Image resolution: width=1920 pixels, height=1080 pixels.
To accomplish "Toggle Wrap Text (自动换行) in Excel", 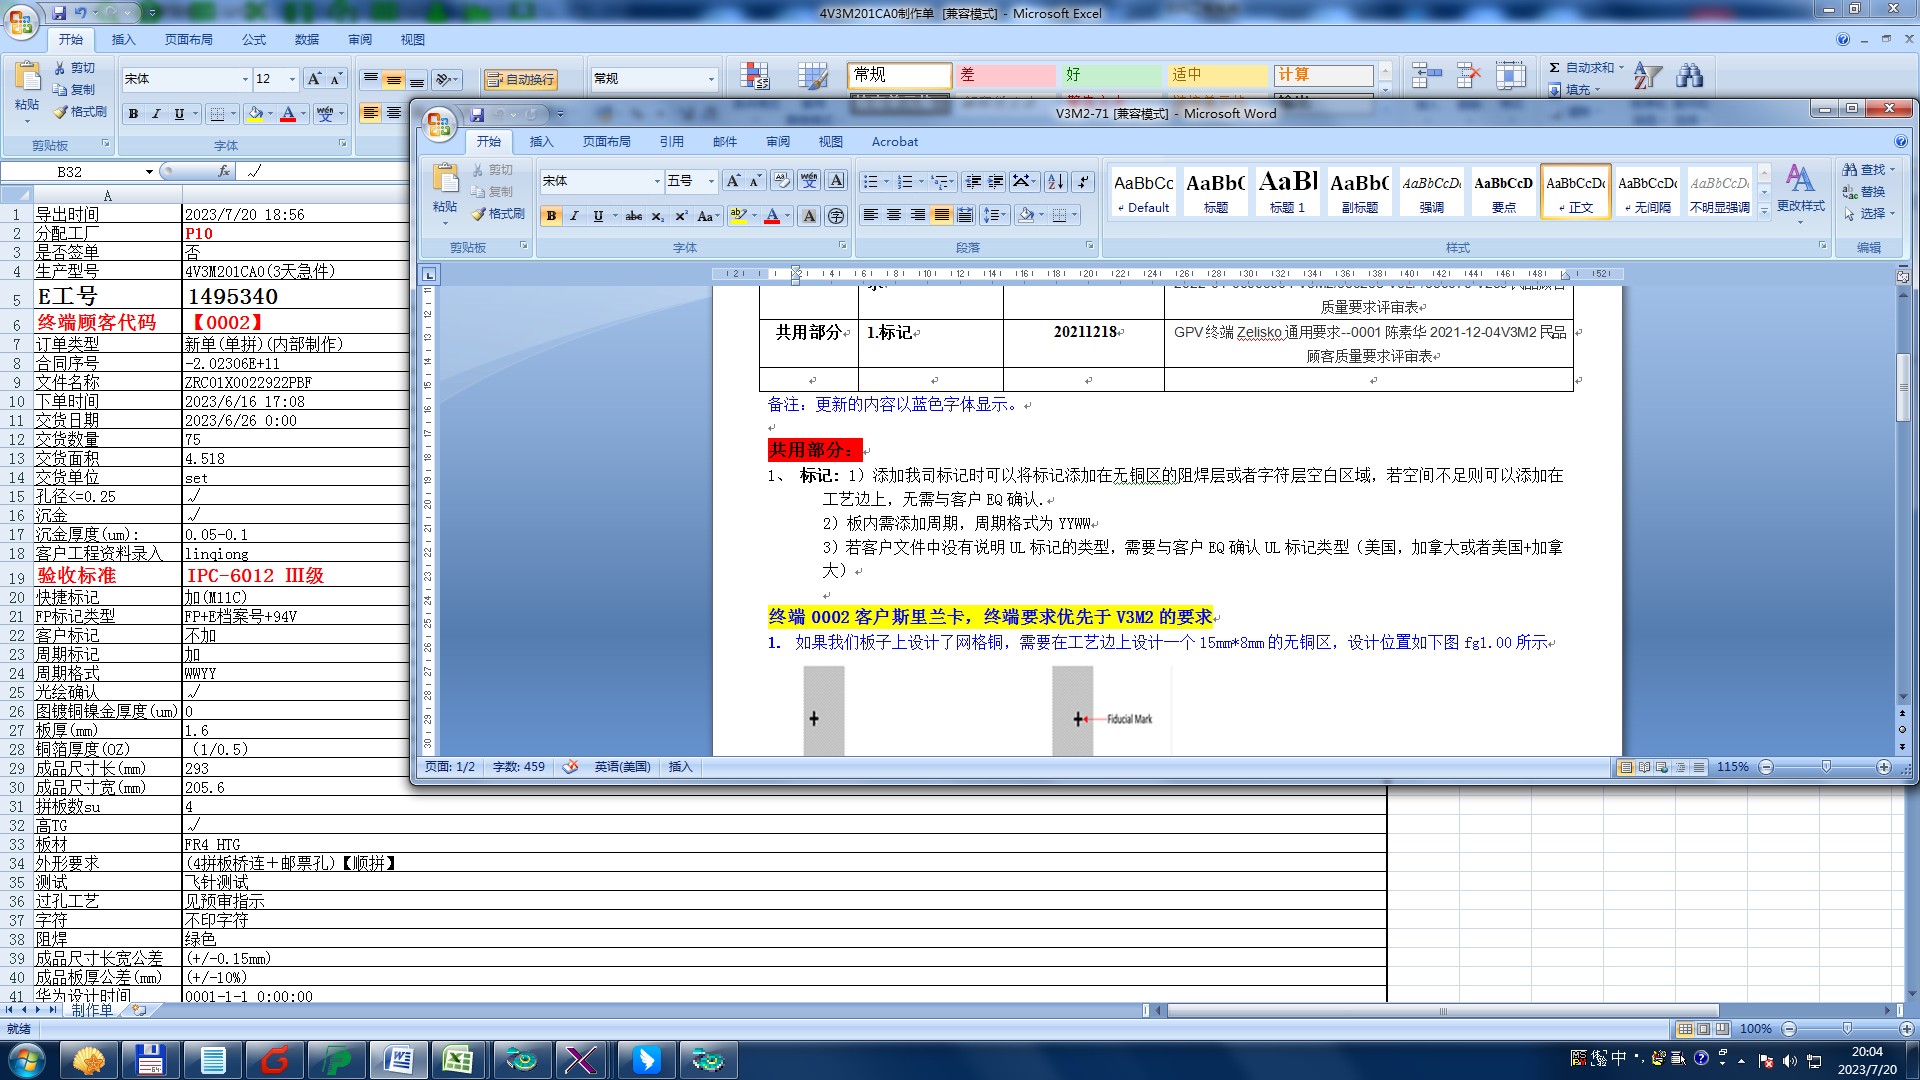I will tap(520, 79).
